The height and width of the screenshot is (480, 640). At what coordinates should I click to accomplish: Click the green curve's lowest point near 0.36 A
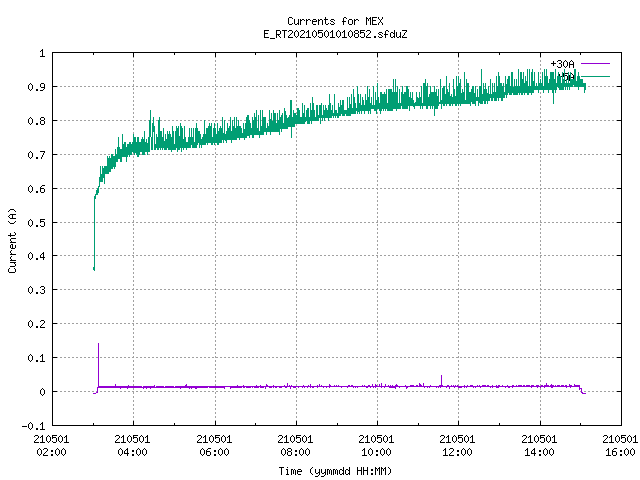tap(94, 269)
